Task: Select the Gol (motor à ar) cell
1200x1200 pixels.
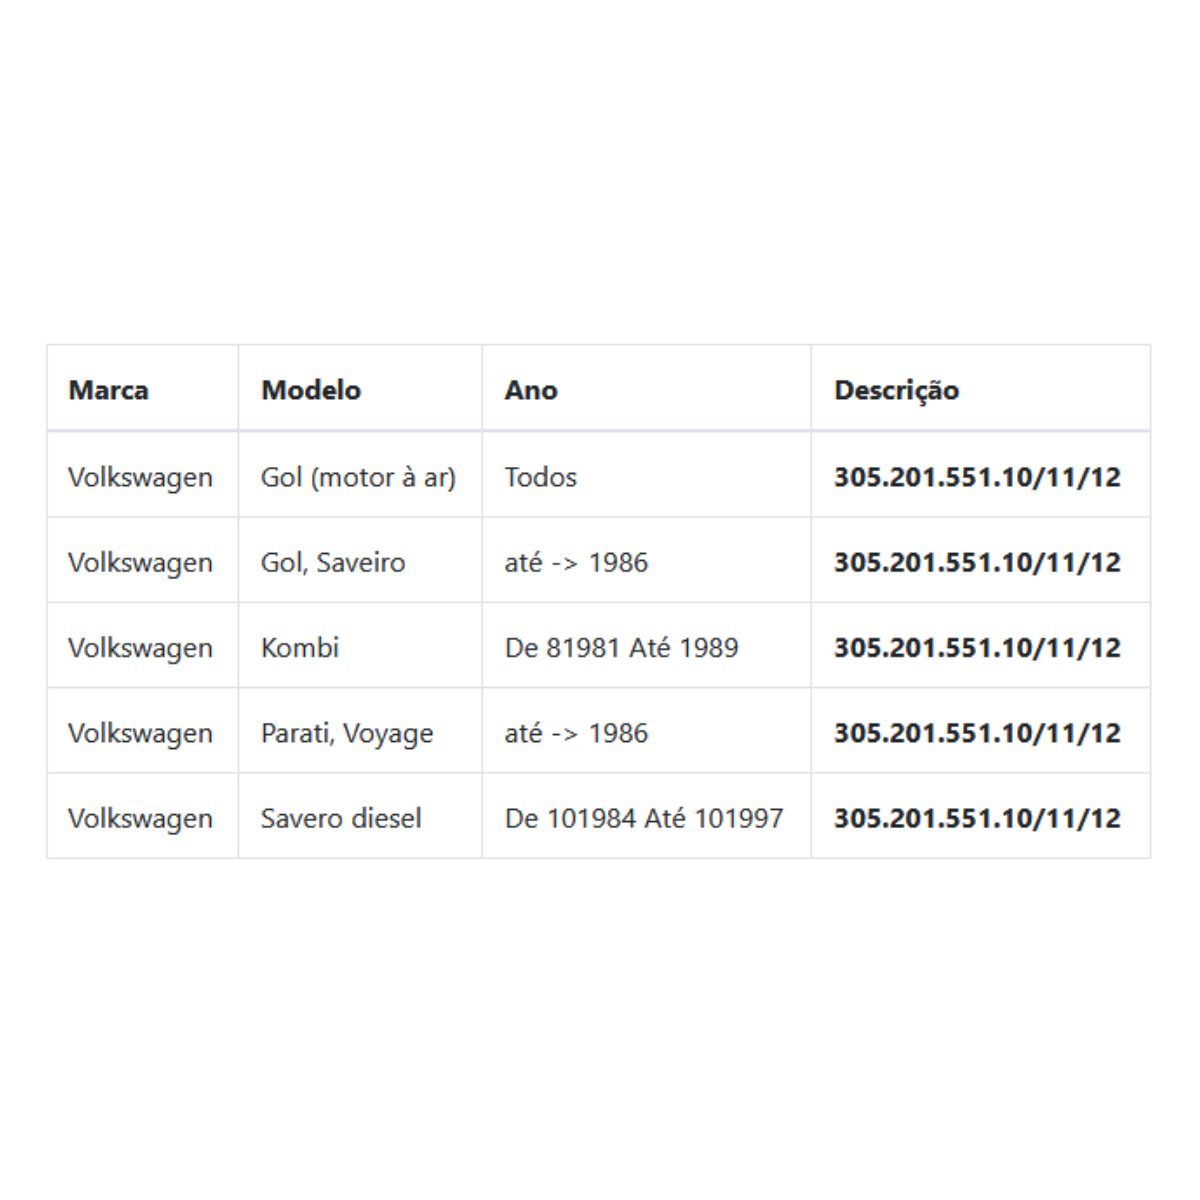Action: [360, 476]
